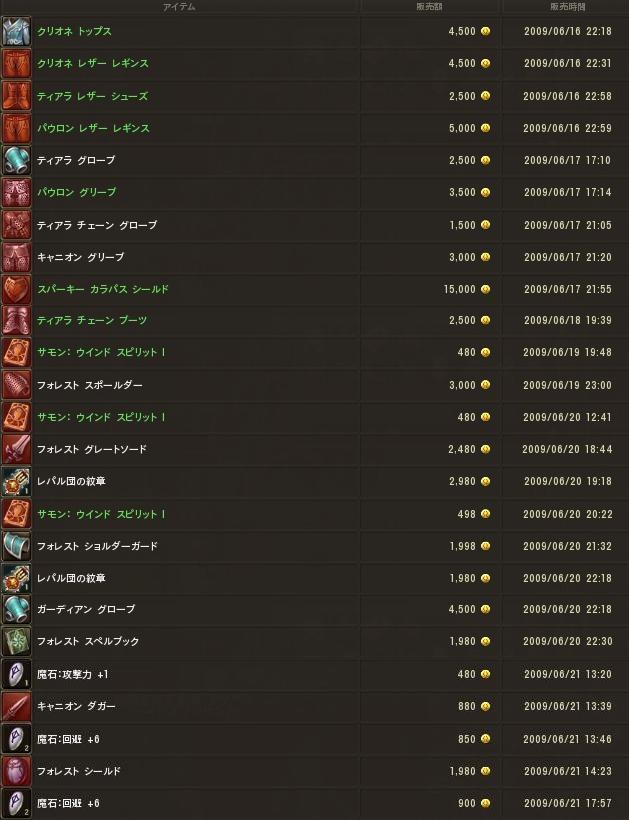Select the フォレスト スポールダー row
The height and width of the screenshot is (820, 629).
point(314,385)
